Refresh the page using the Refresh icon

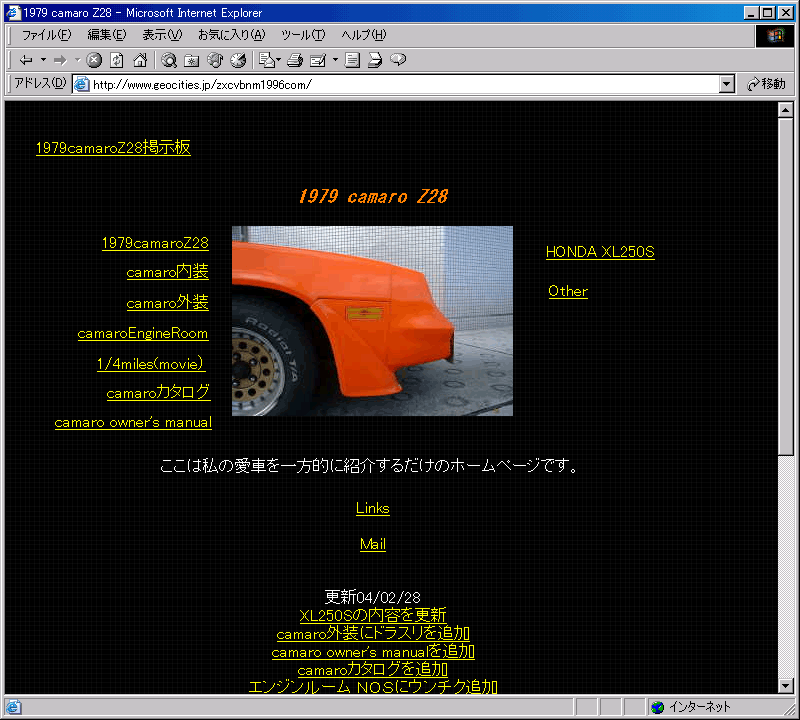tap(117, 60)
